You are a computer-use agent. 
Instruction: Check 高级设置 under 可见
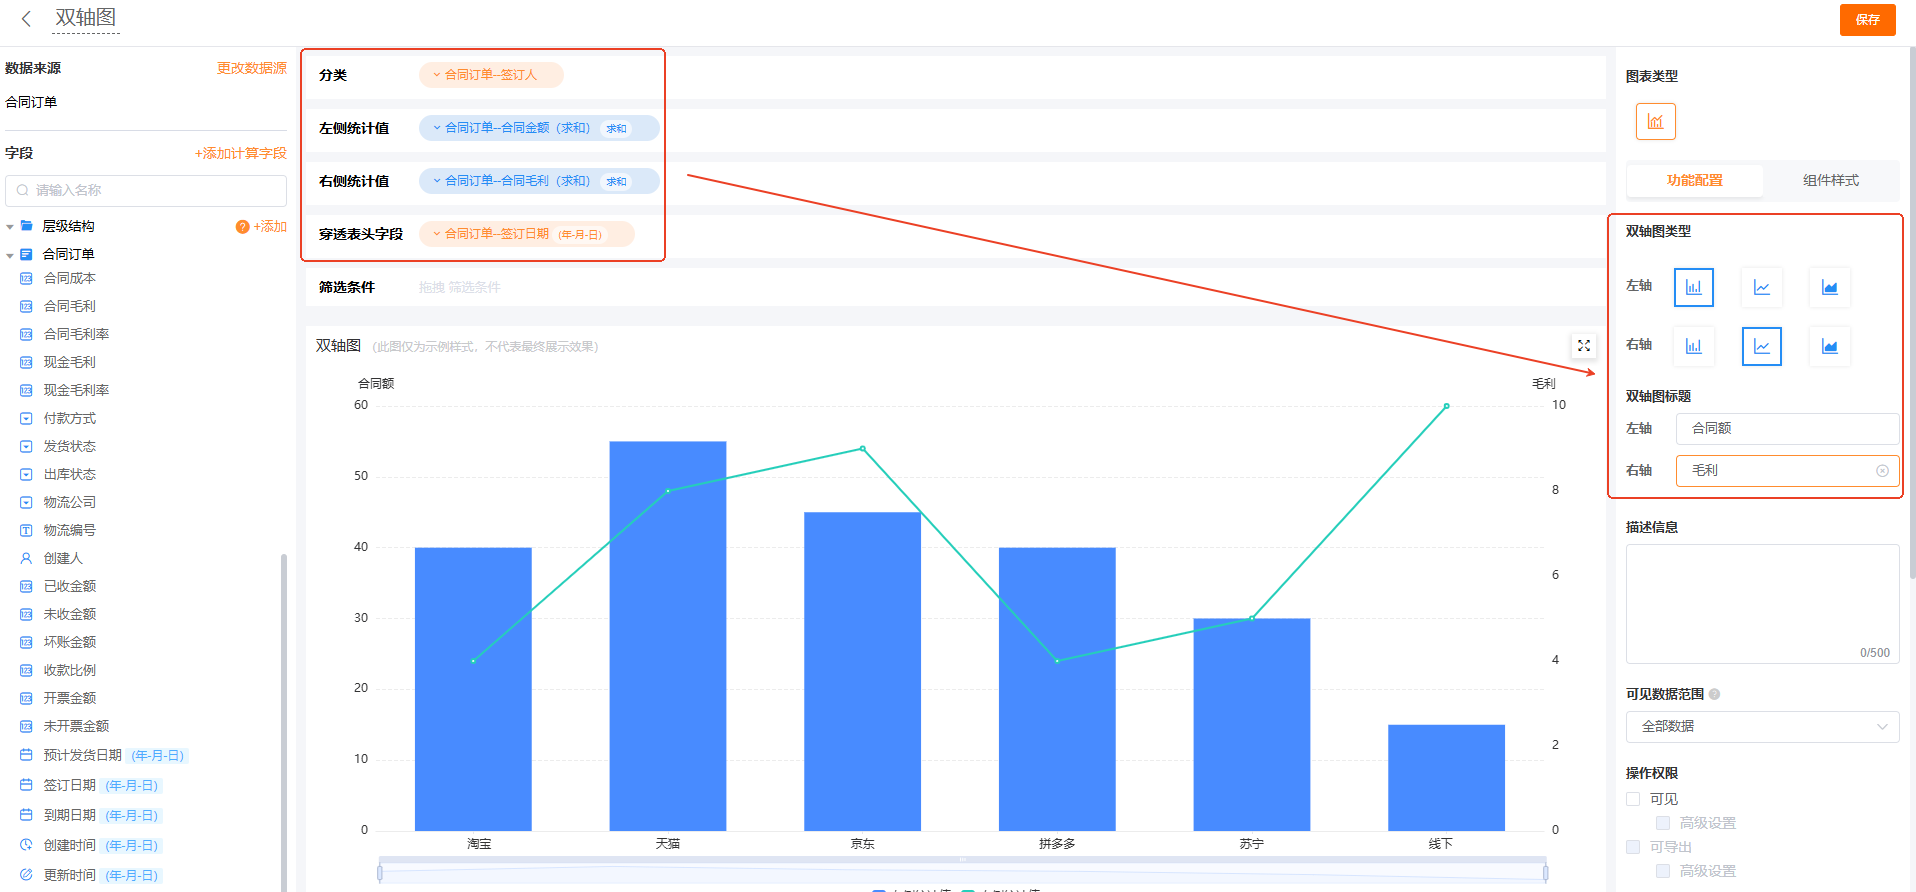click(x=1663, y=823)
